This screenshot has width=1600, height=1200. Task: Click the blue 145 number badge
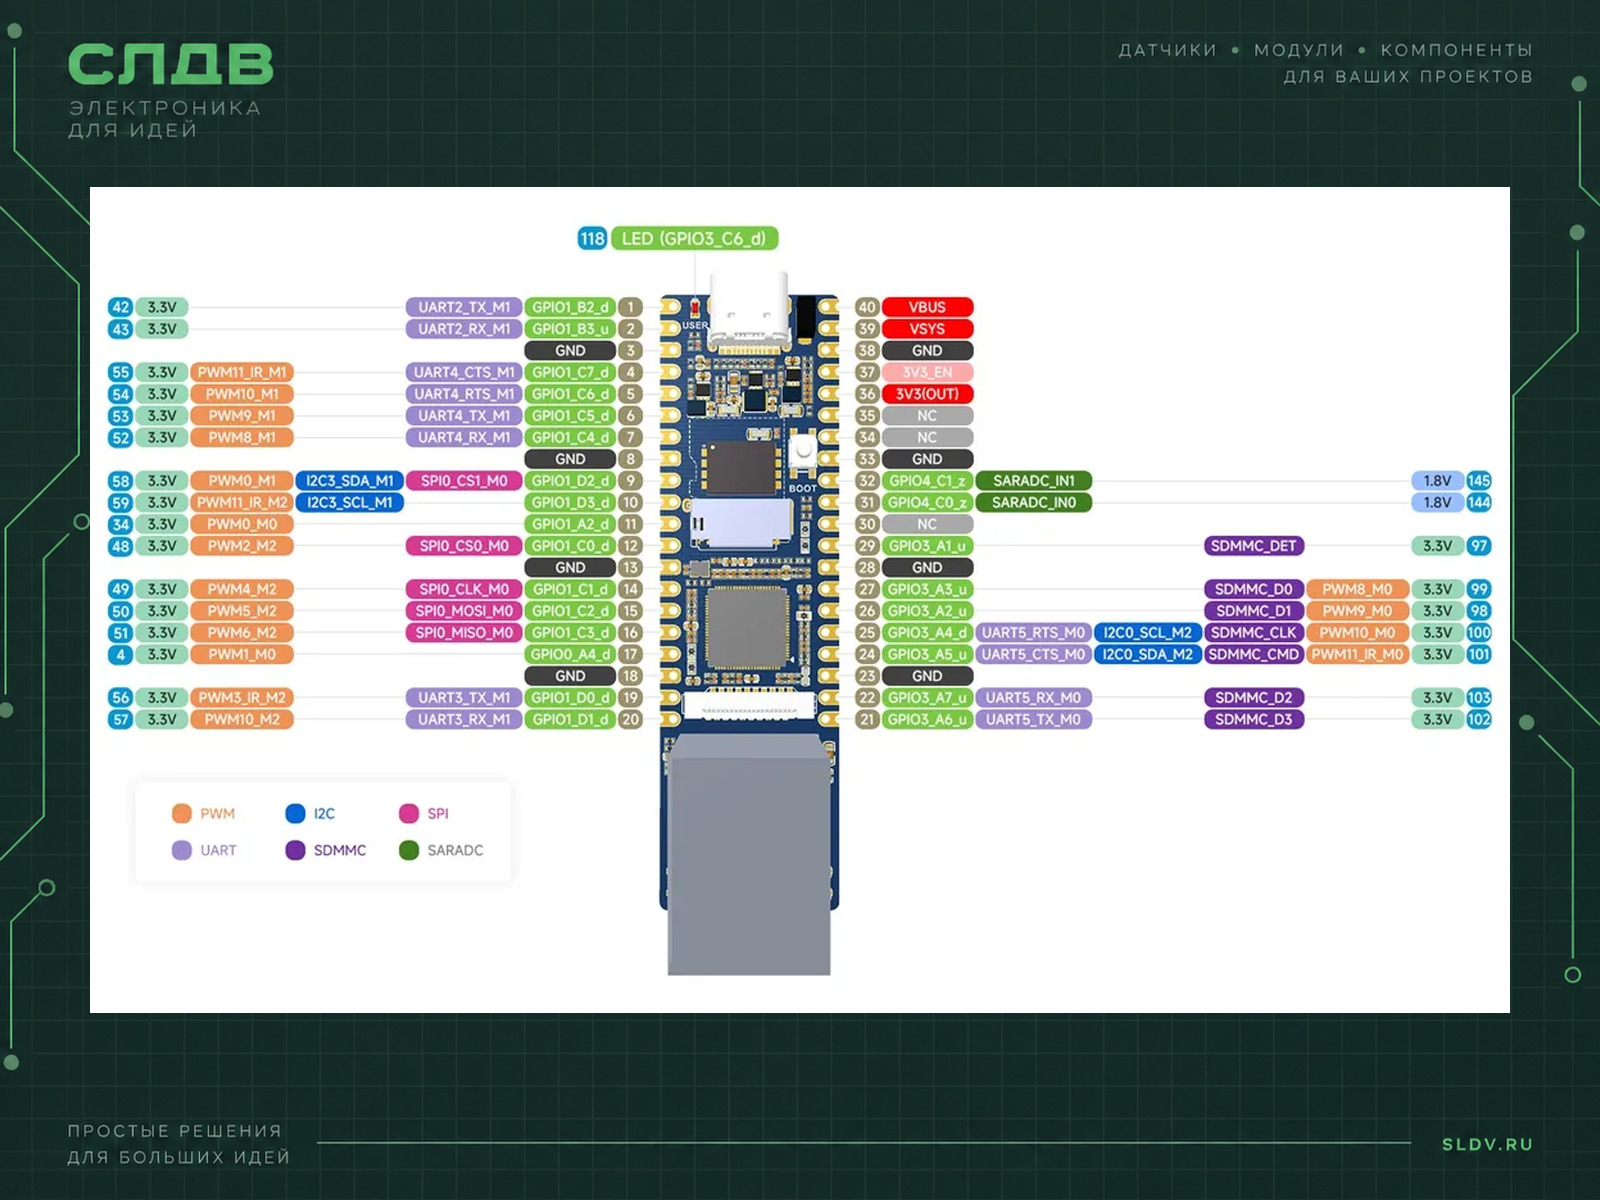(1479, 481)
